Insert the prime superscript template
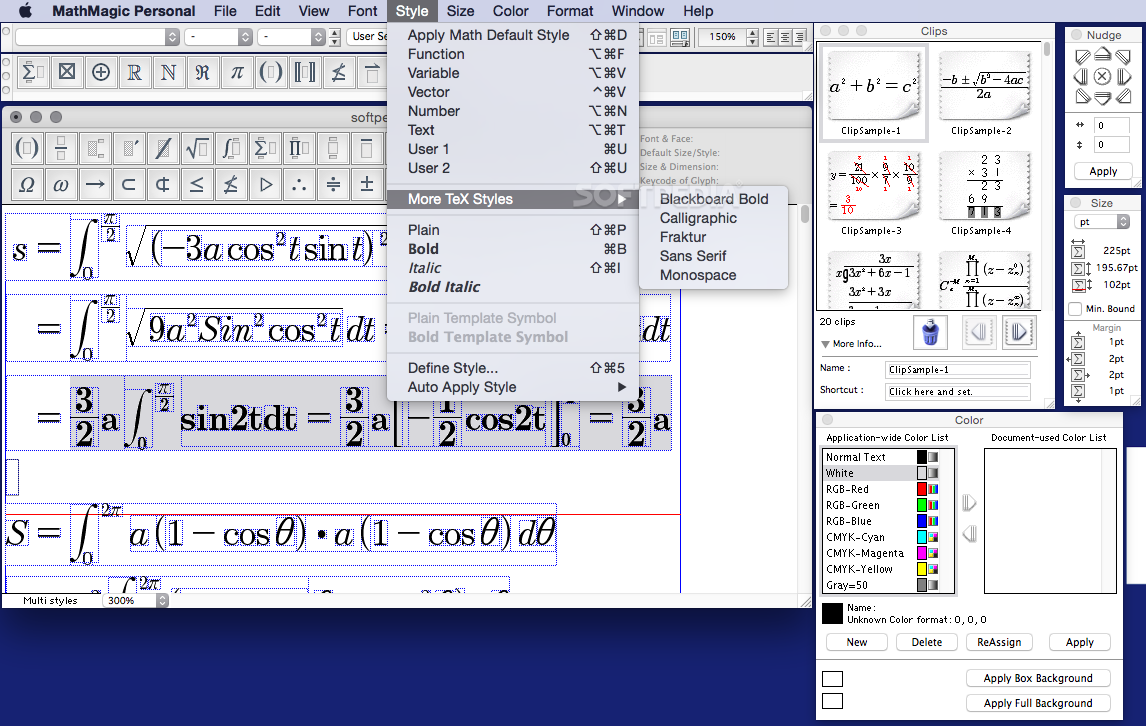 point(129,148)
